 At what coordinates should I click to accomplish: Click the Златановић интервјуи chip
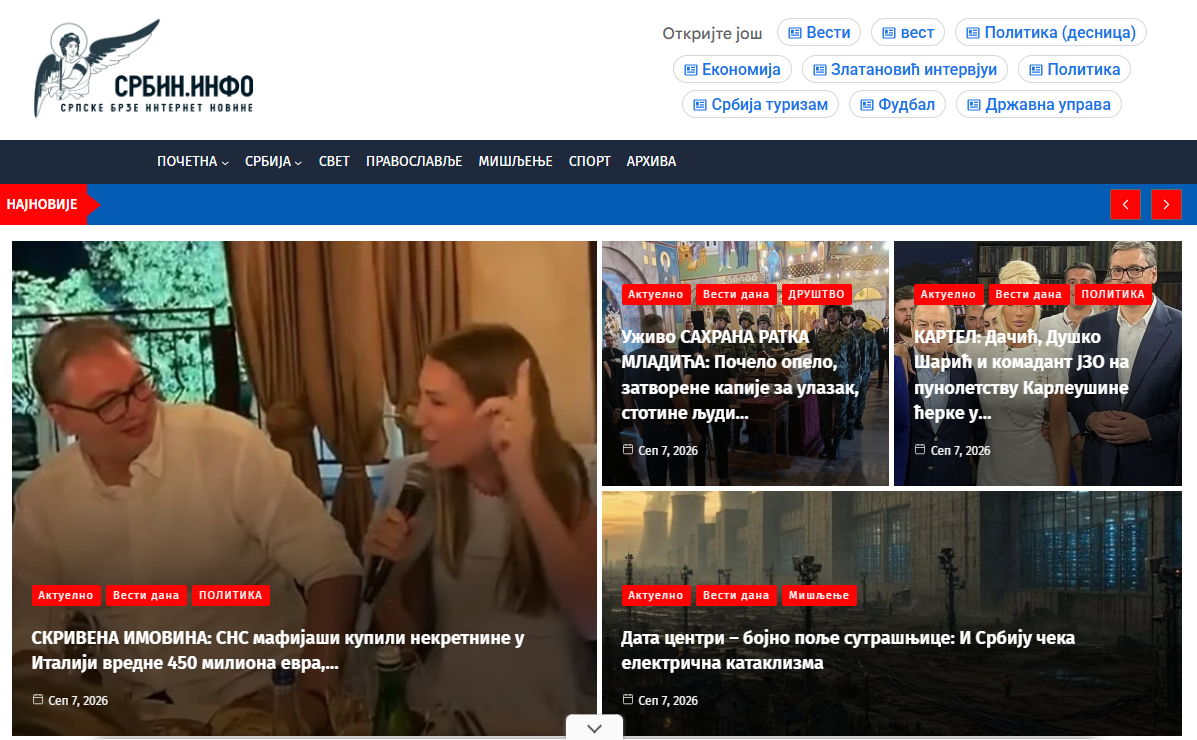[x=905, y=69]
